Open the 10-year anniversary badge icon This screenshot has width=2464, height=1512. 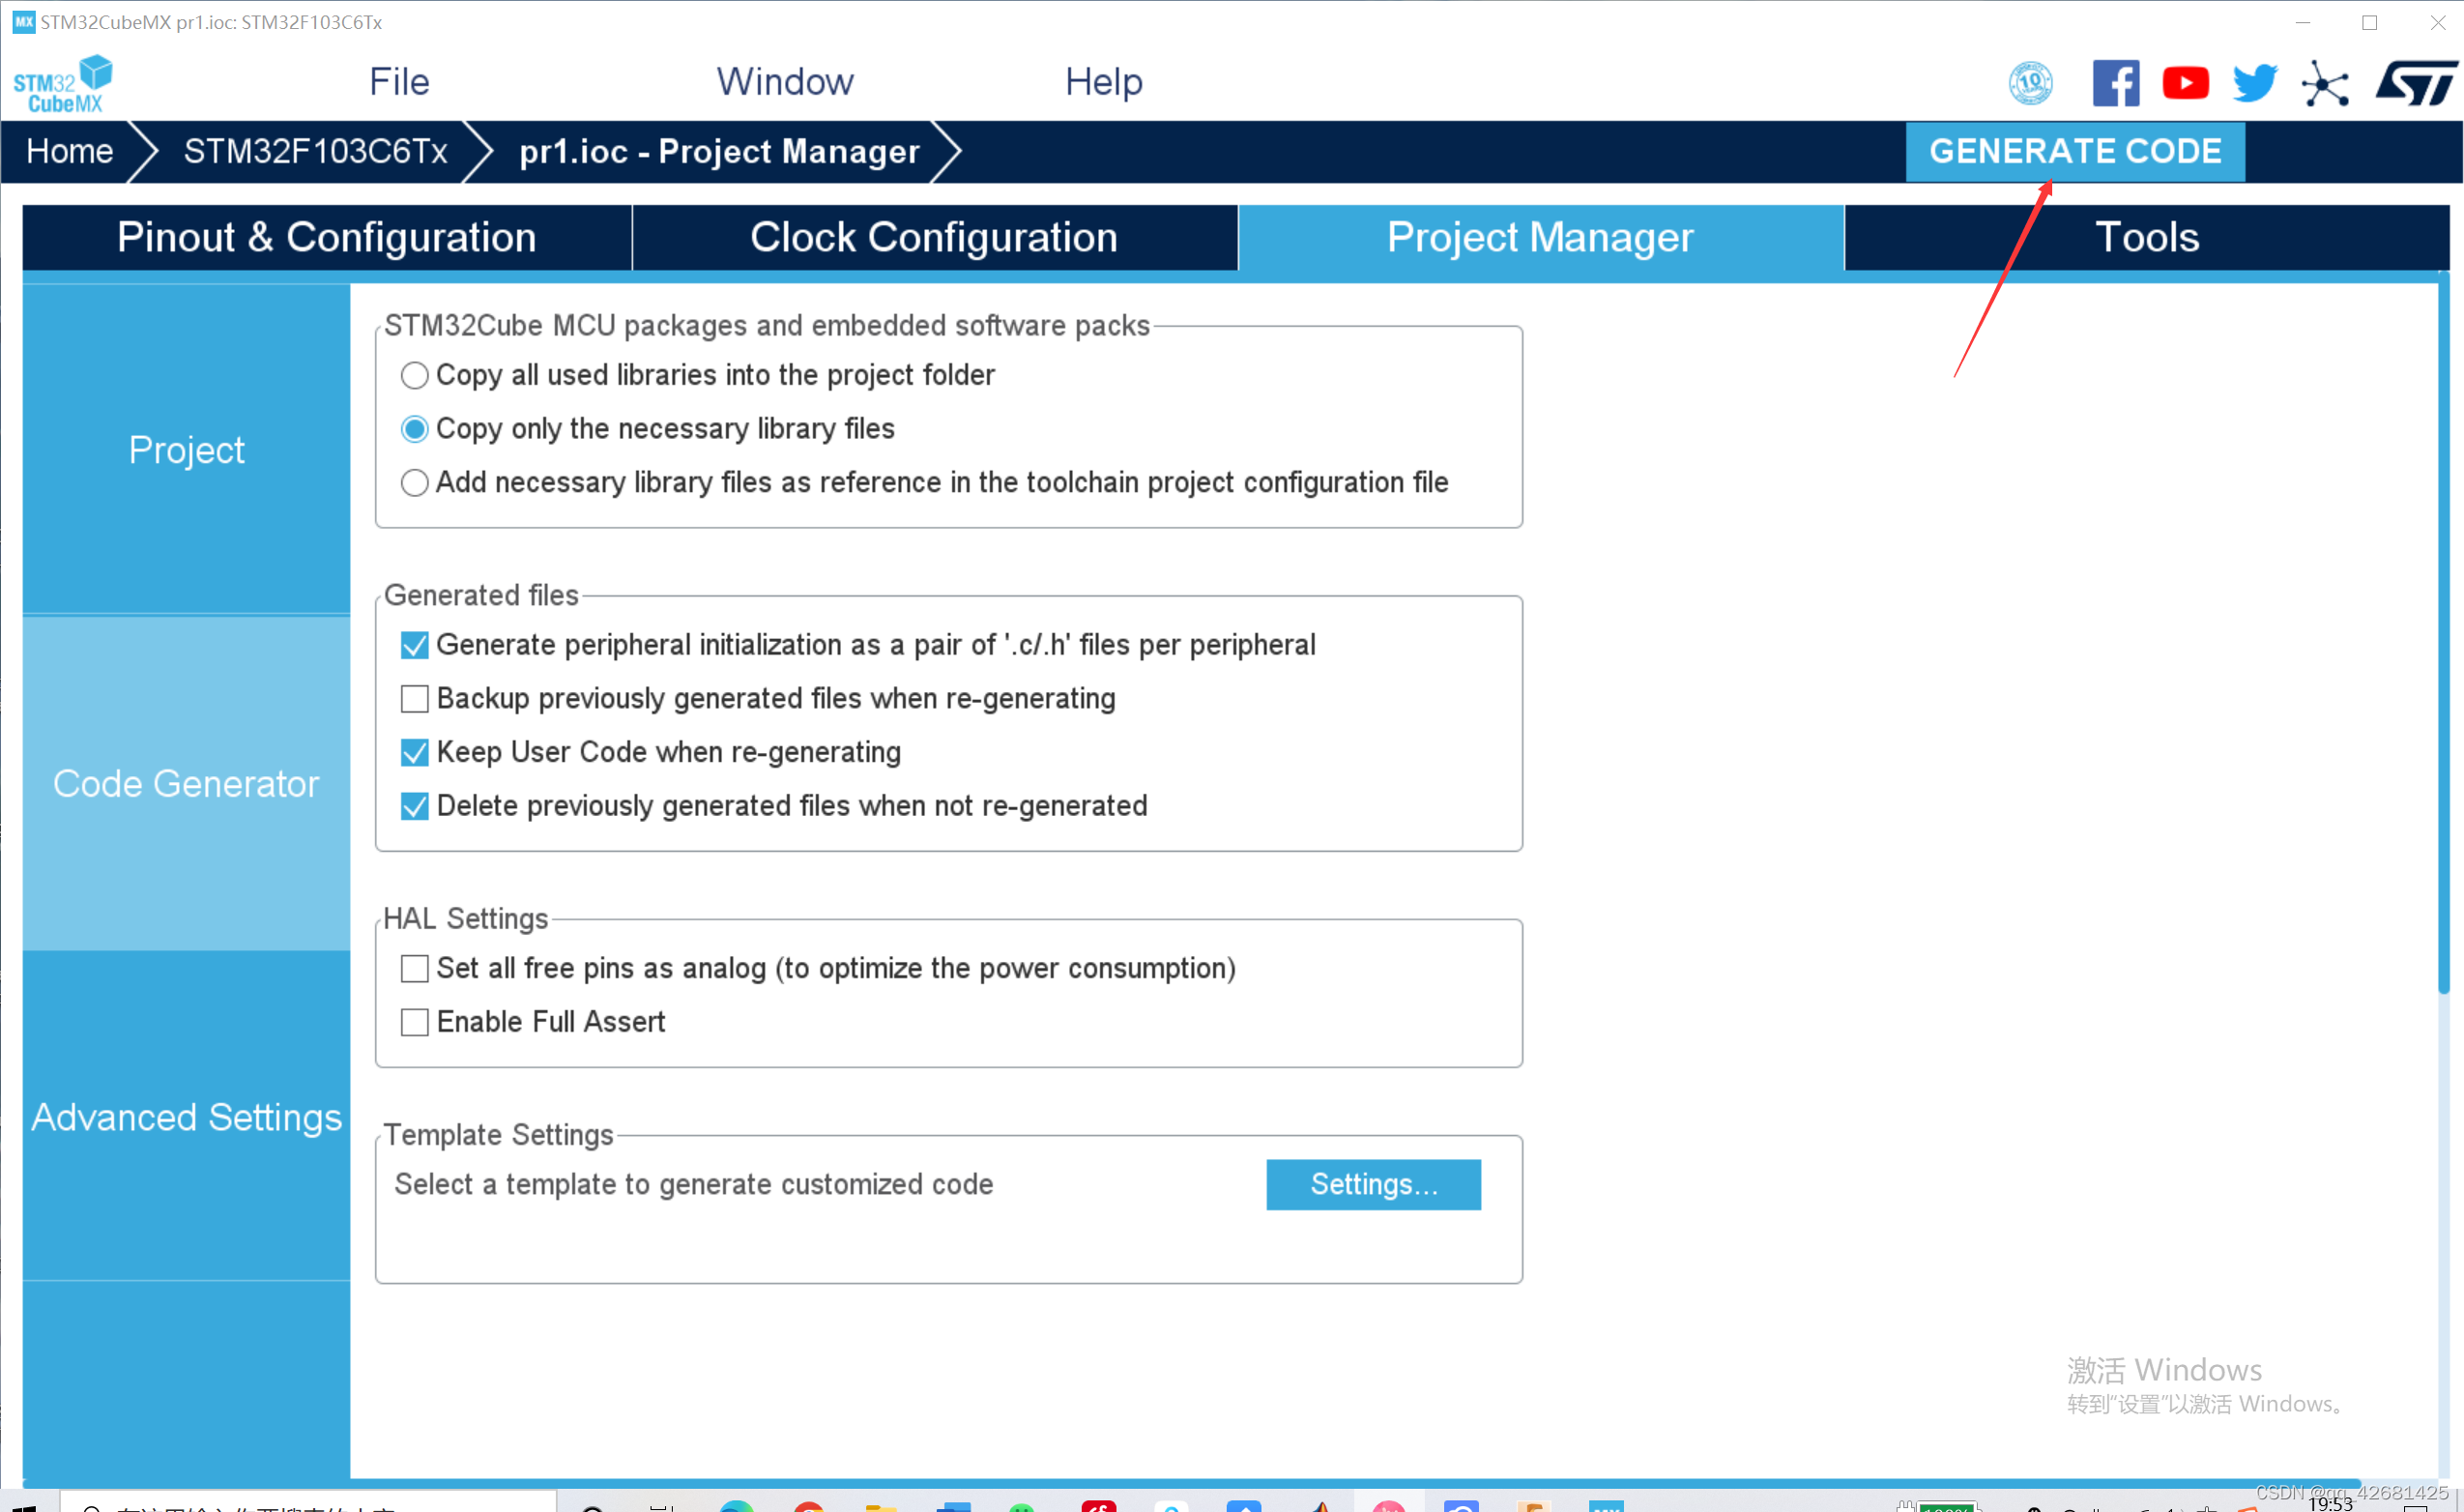click(x=2031, y=83)
